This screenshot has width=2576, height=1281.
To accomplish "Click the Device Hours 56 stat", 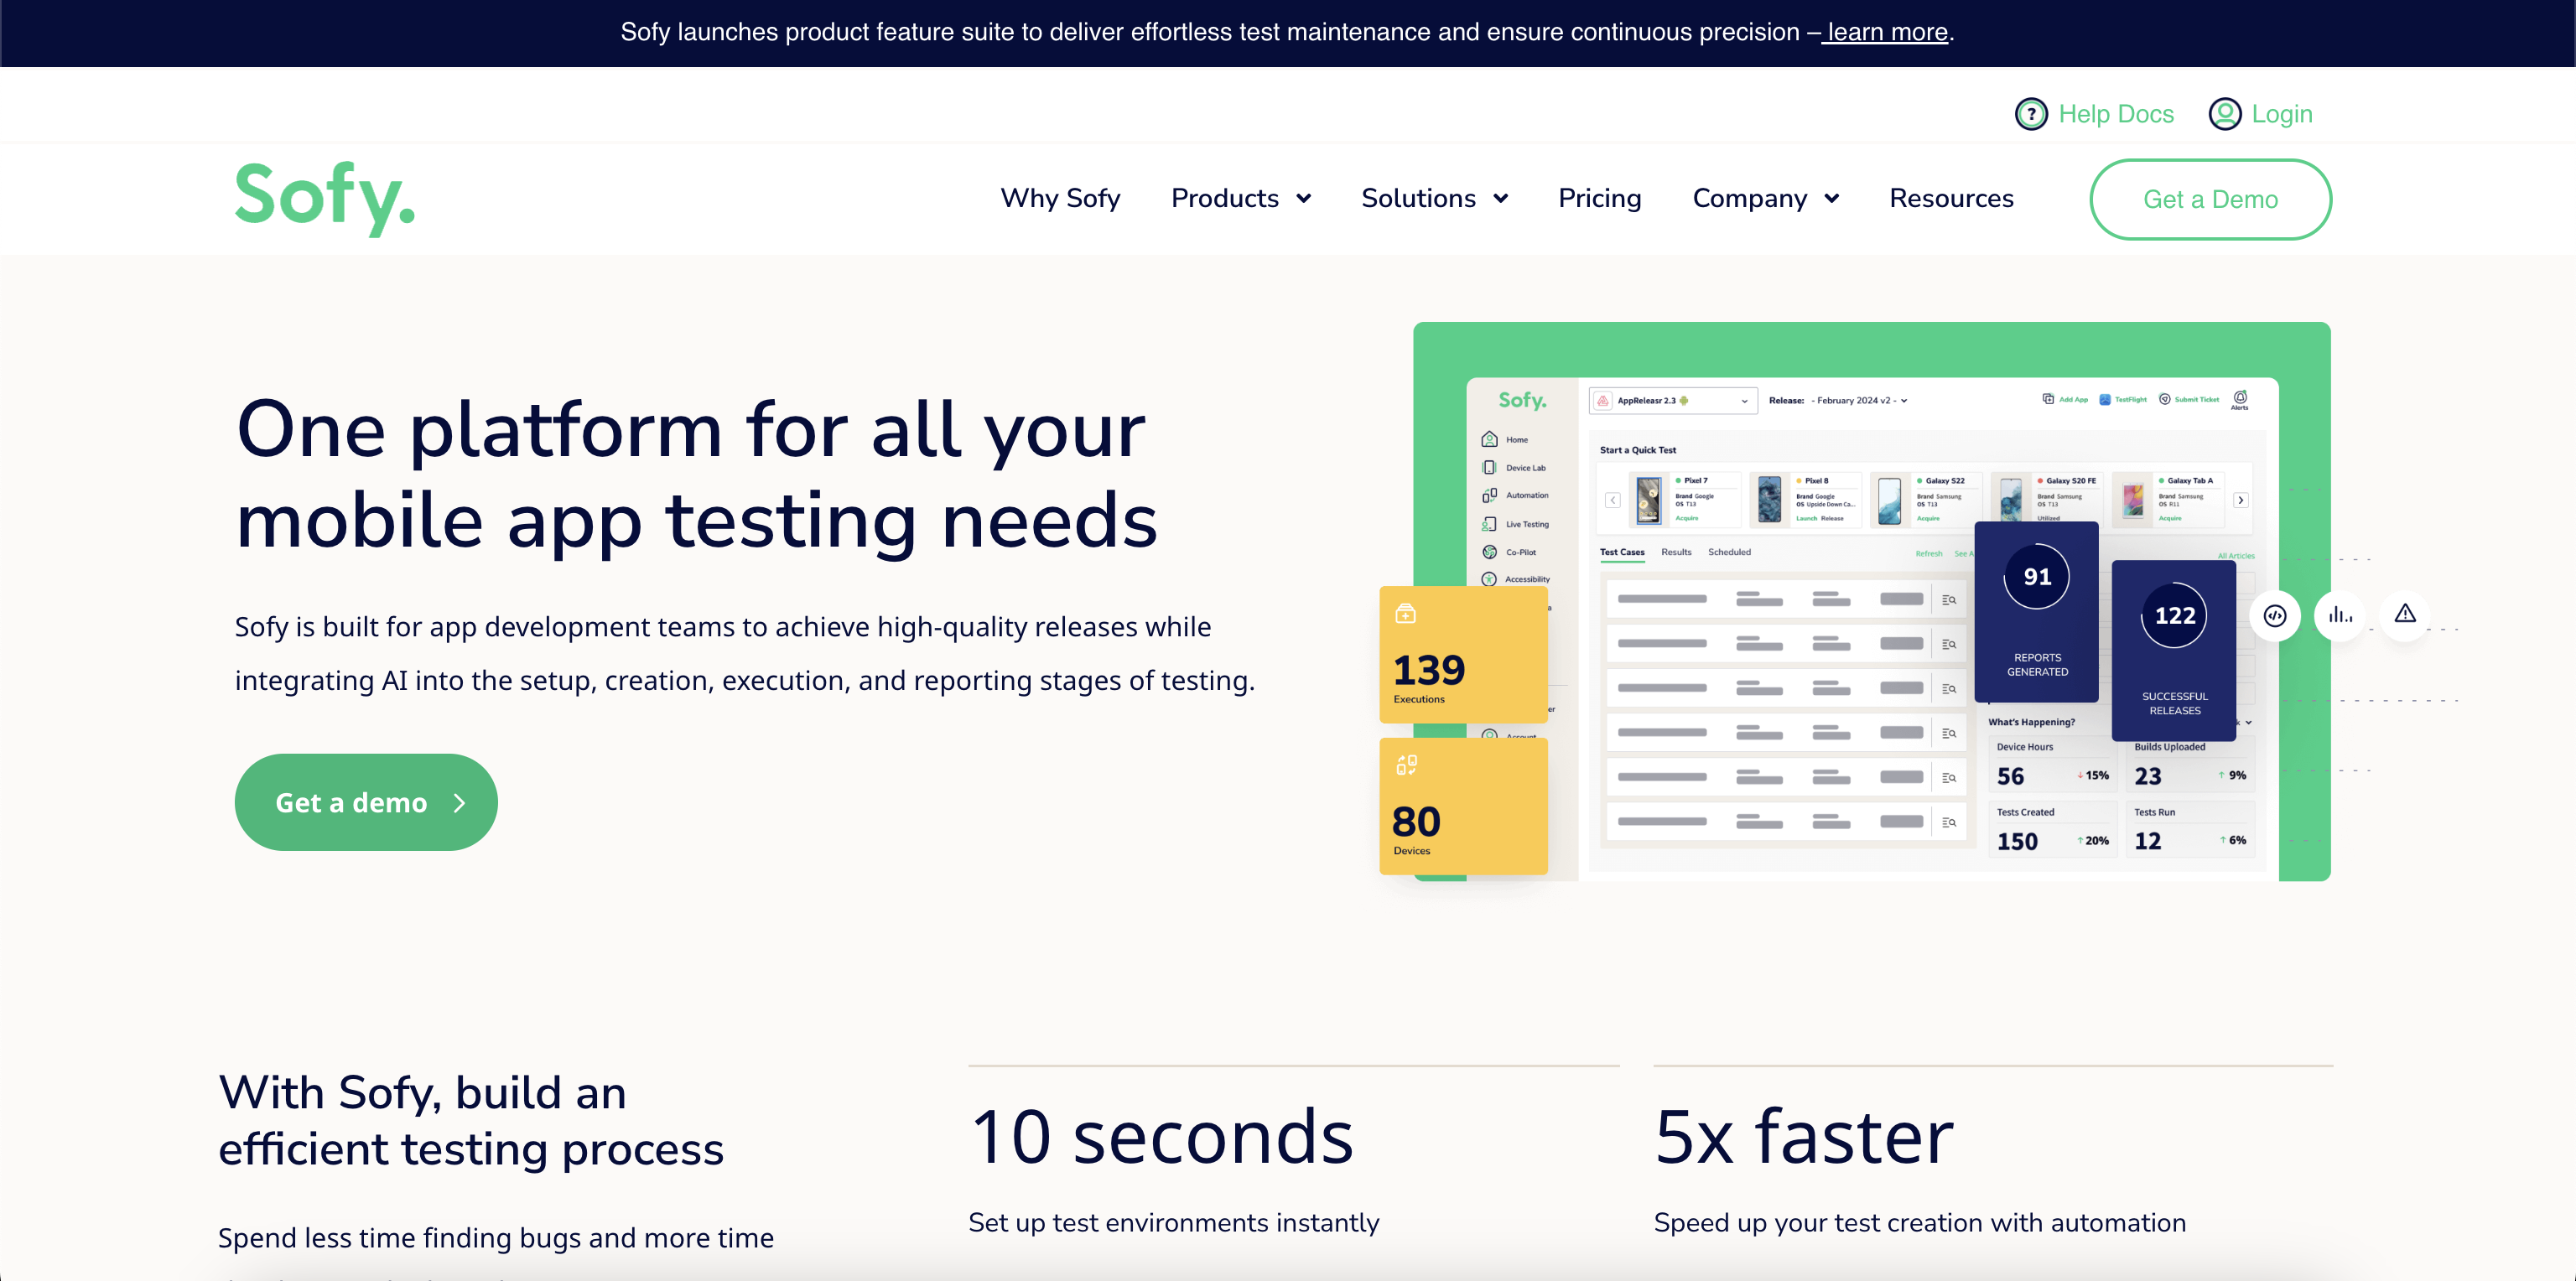I will tap(2052, 767).
